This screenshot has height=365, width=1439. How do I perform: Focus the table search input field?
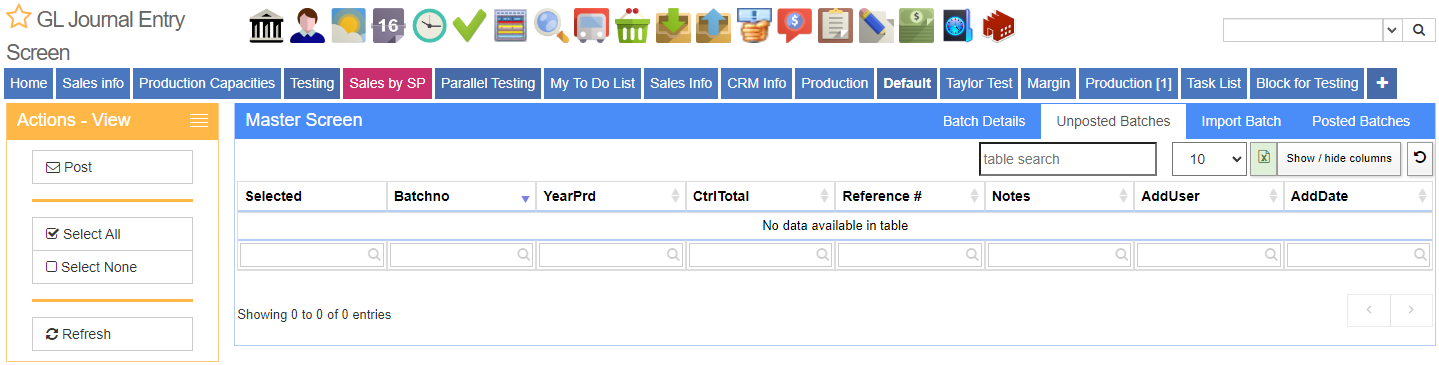click(x=1067, y=159)
